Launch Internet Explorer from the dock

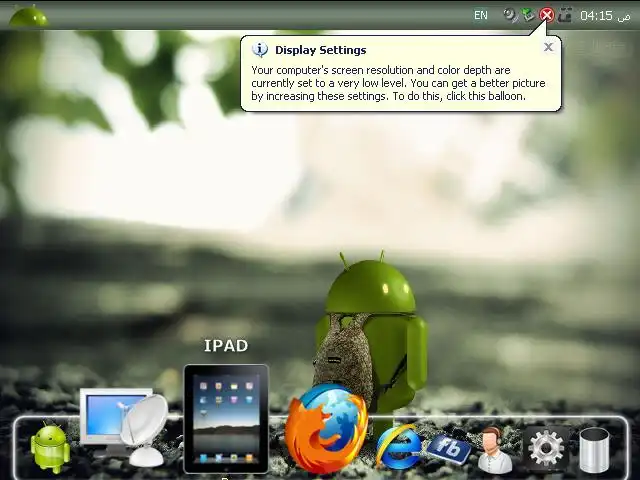(399, 446)
